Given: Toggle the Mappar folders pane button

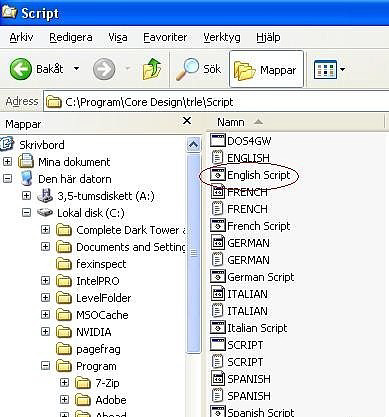Looking at the screenshot, I should click(266, 69).
